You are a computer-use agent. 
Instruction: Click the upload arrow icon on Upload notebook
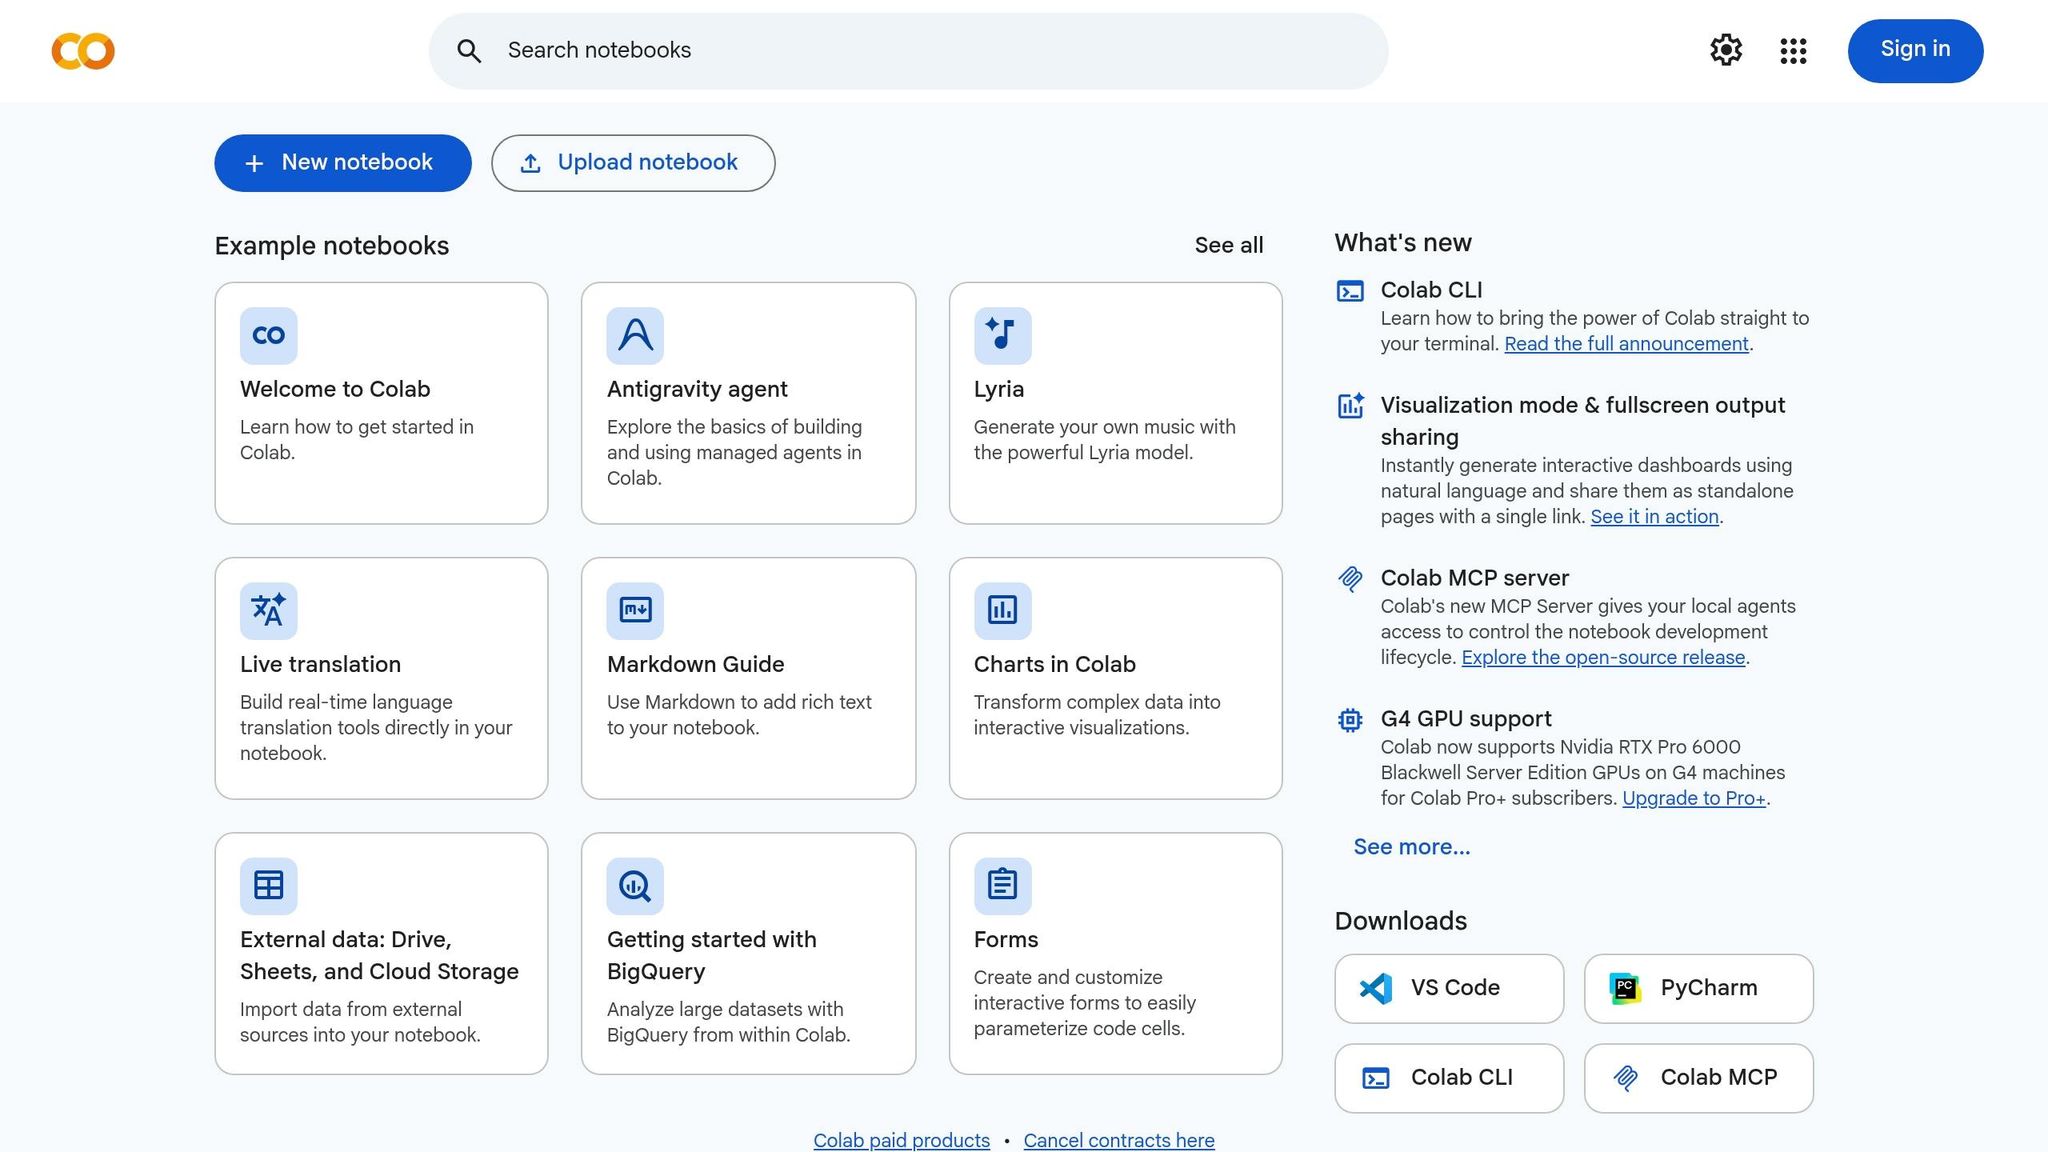click(x=530, y=163)
